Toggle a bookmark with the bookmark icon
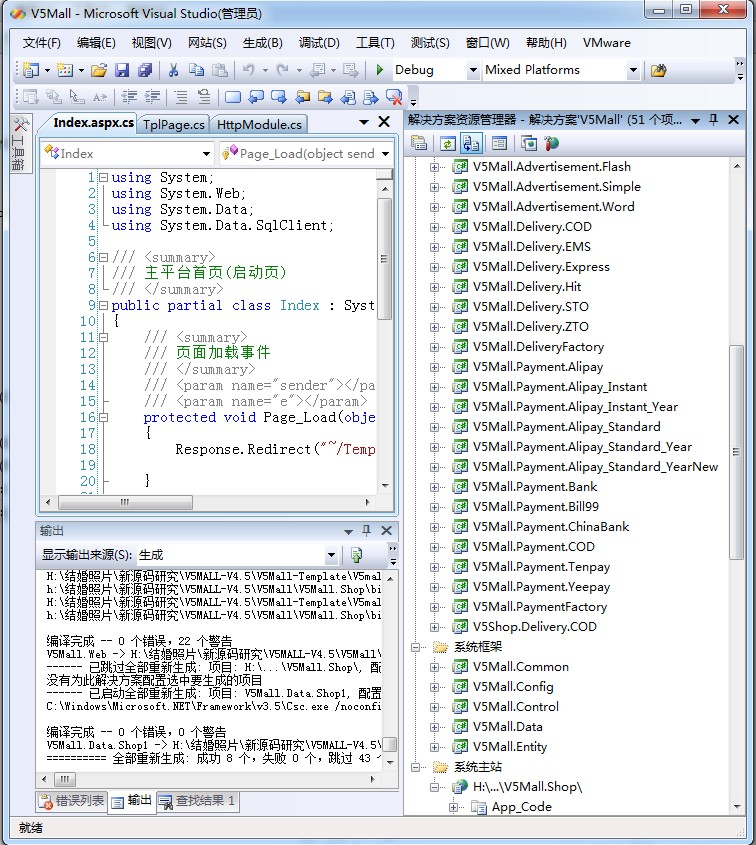Screen dimensions: 756x845 click(x=233, y=97)
